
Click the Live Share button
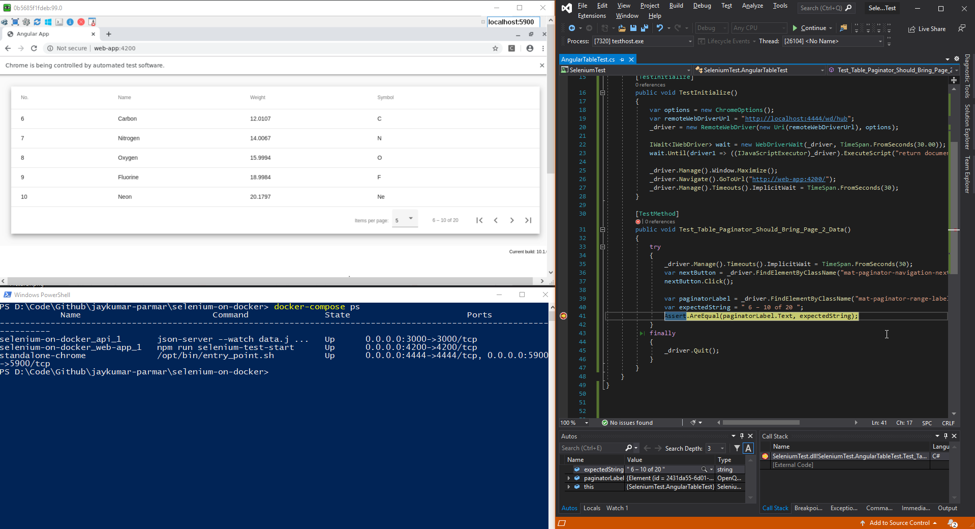tap(927, 28)
